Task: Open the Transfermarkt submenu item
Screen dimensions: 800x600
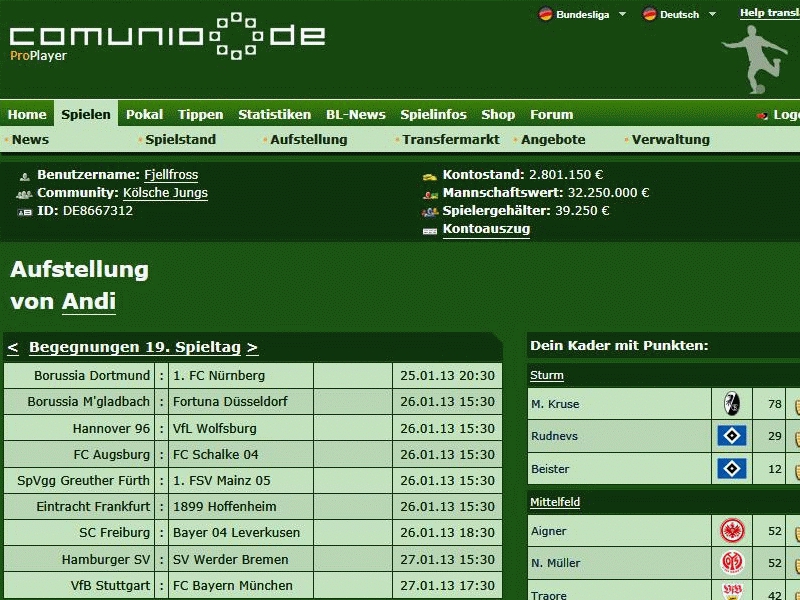Action: coord(451,139)
